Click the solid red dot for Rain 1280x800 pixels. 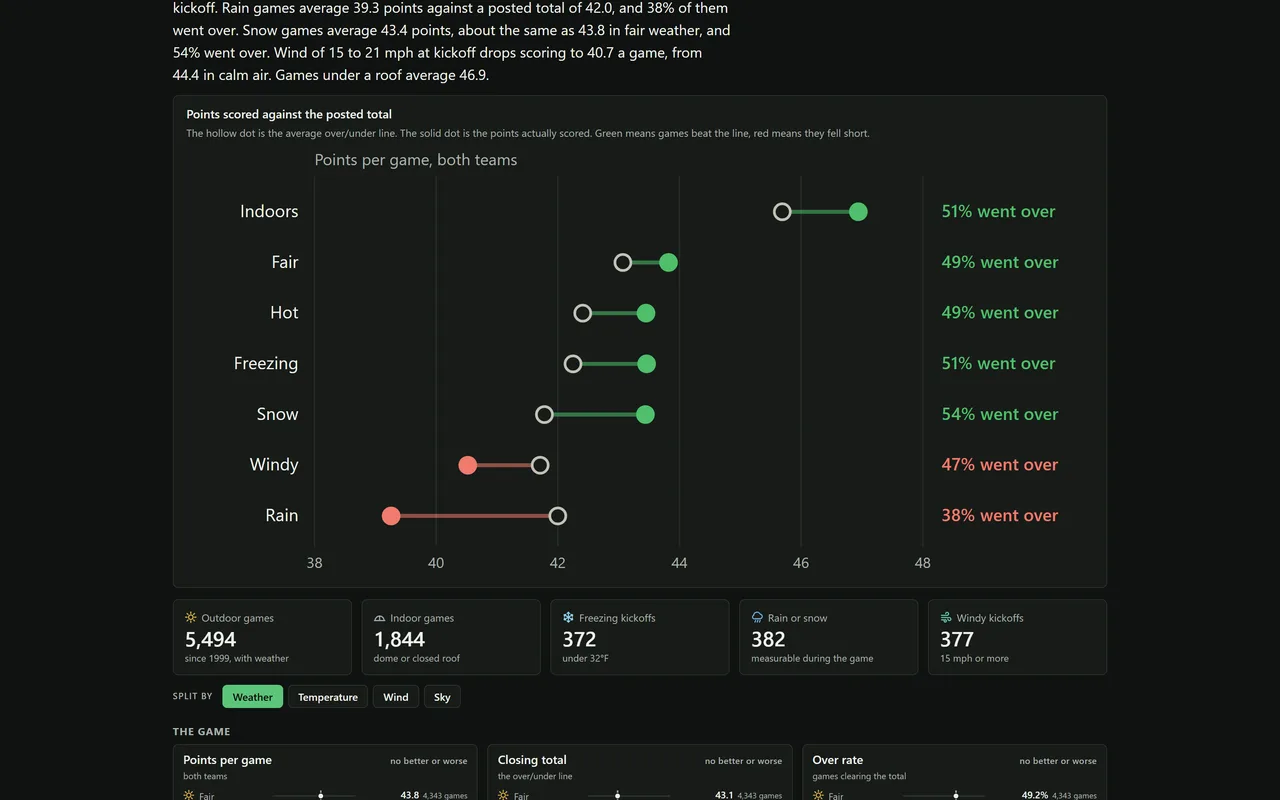tap(391, 516)
